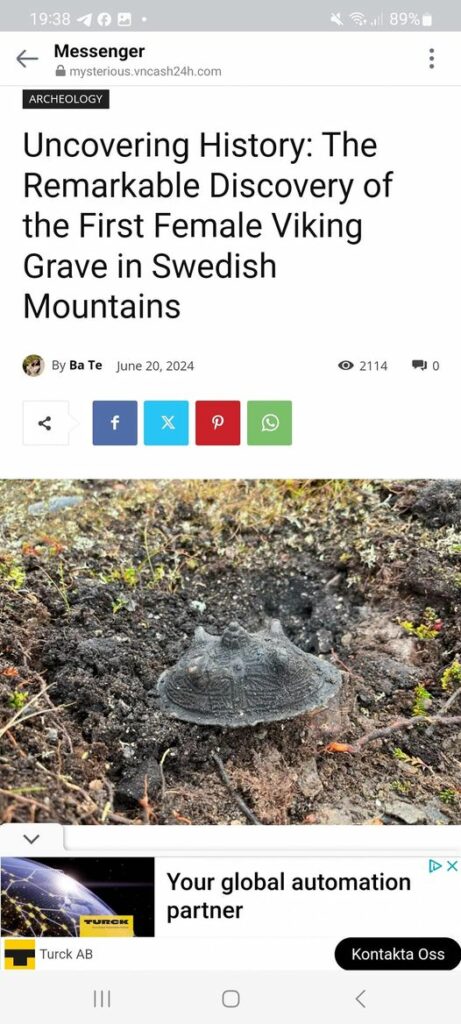Open the recent apps navigation button

(x=101, y=999)
